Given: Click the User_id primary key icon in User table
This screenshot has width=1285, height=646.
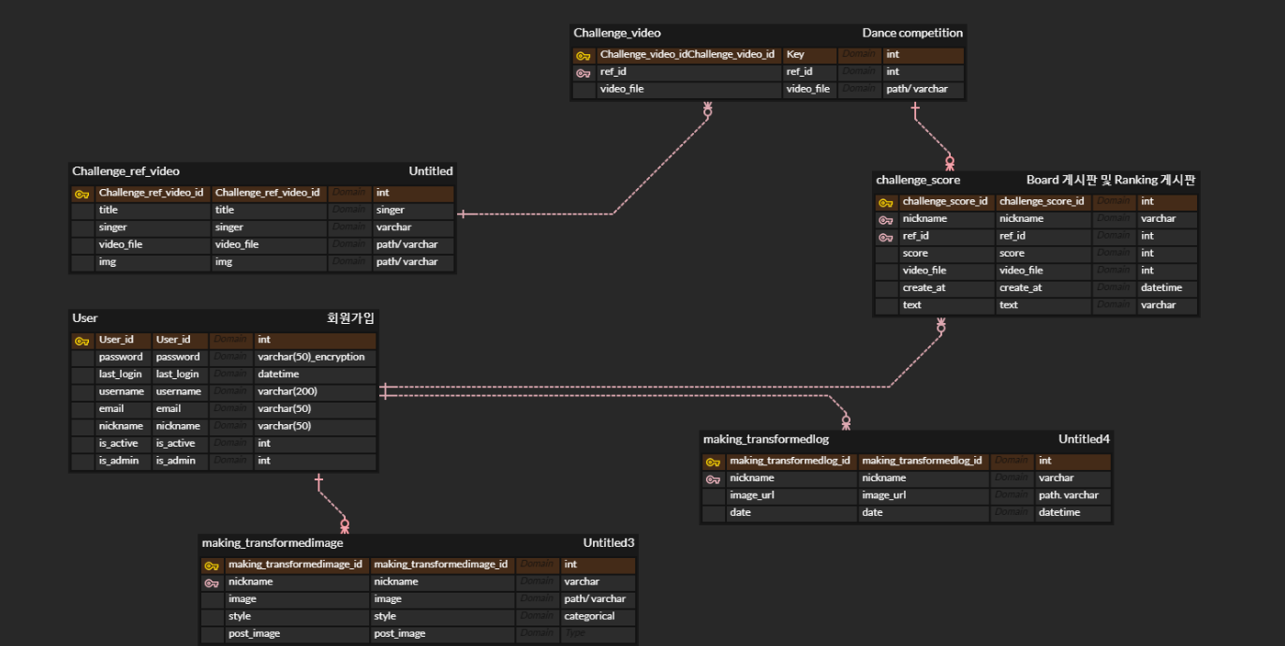Looking at the screenshot, I should (82, 339).
